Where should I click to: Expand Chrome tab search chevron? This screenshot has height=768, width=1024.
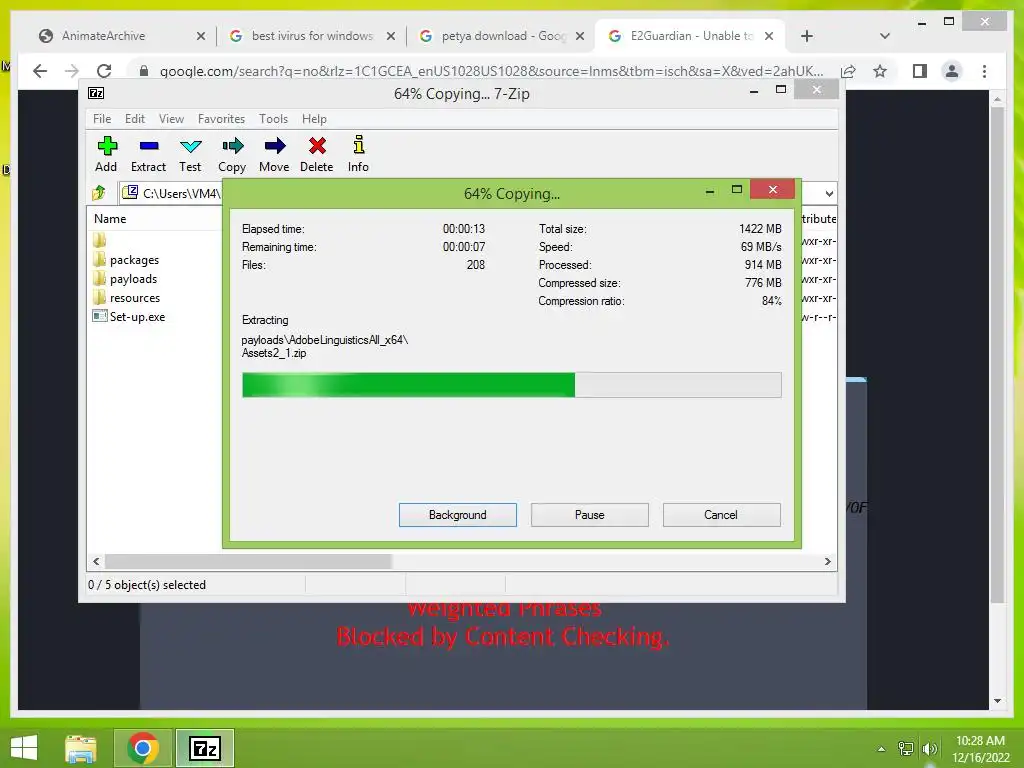point(885,36)
